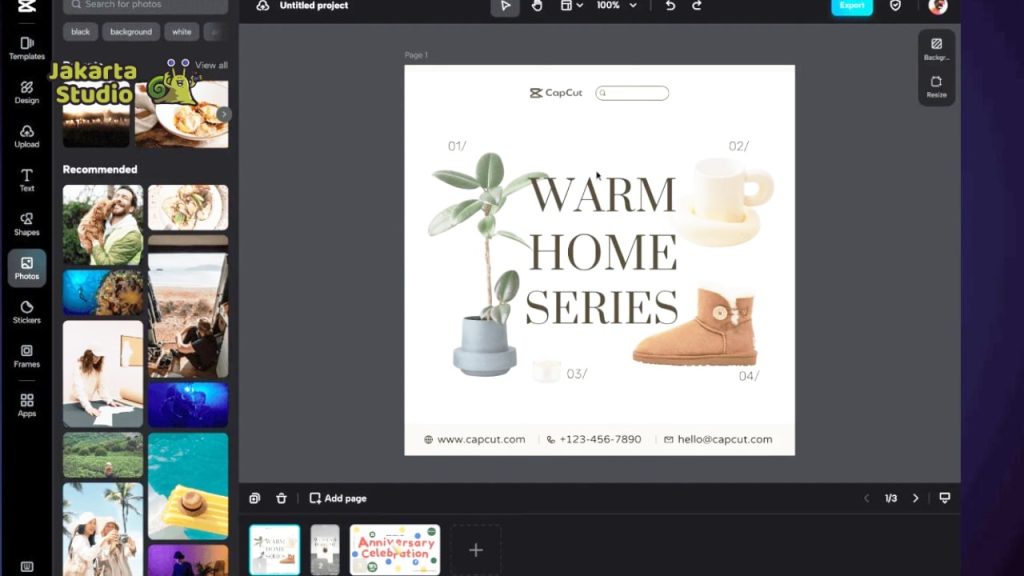This screenshot has width=1024, height=576.
Task: Switch to the Photos panel
Action: (26, 268)
